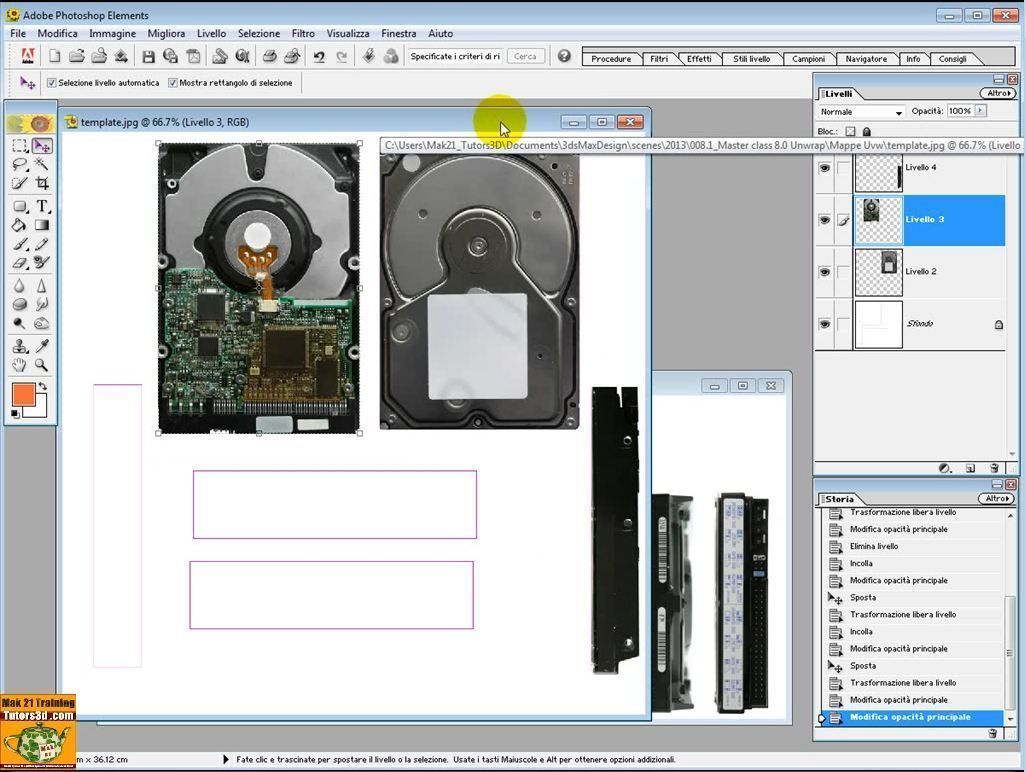Select the Rectangular Marquee tool
This screenshot has width=1026, height=772.
pyautogui.click(x=20, y=146)
